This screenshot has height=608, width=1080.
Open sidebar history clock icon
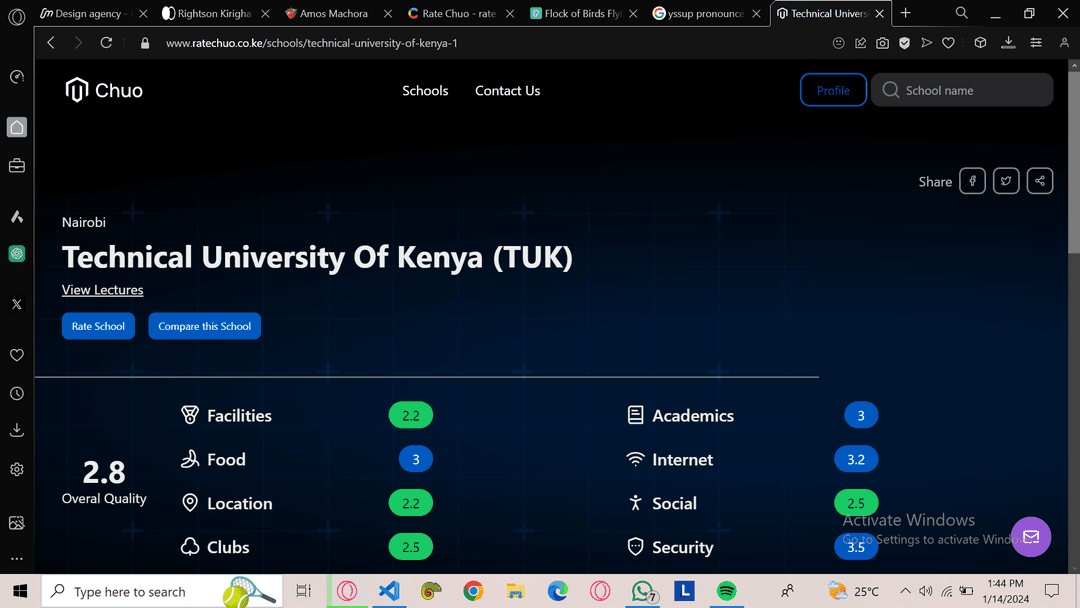(x=17, y=394)
